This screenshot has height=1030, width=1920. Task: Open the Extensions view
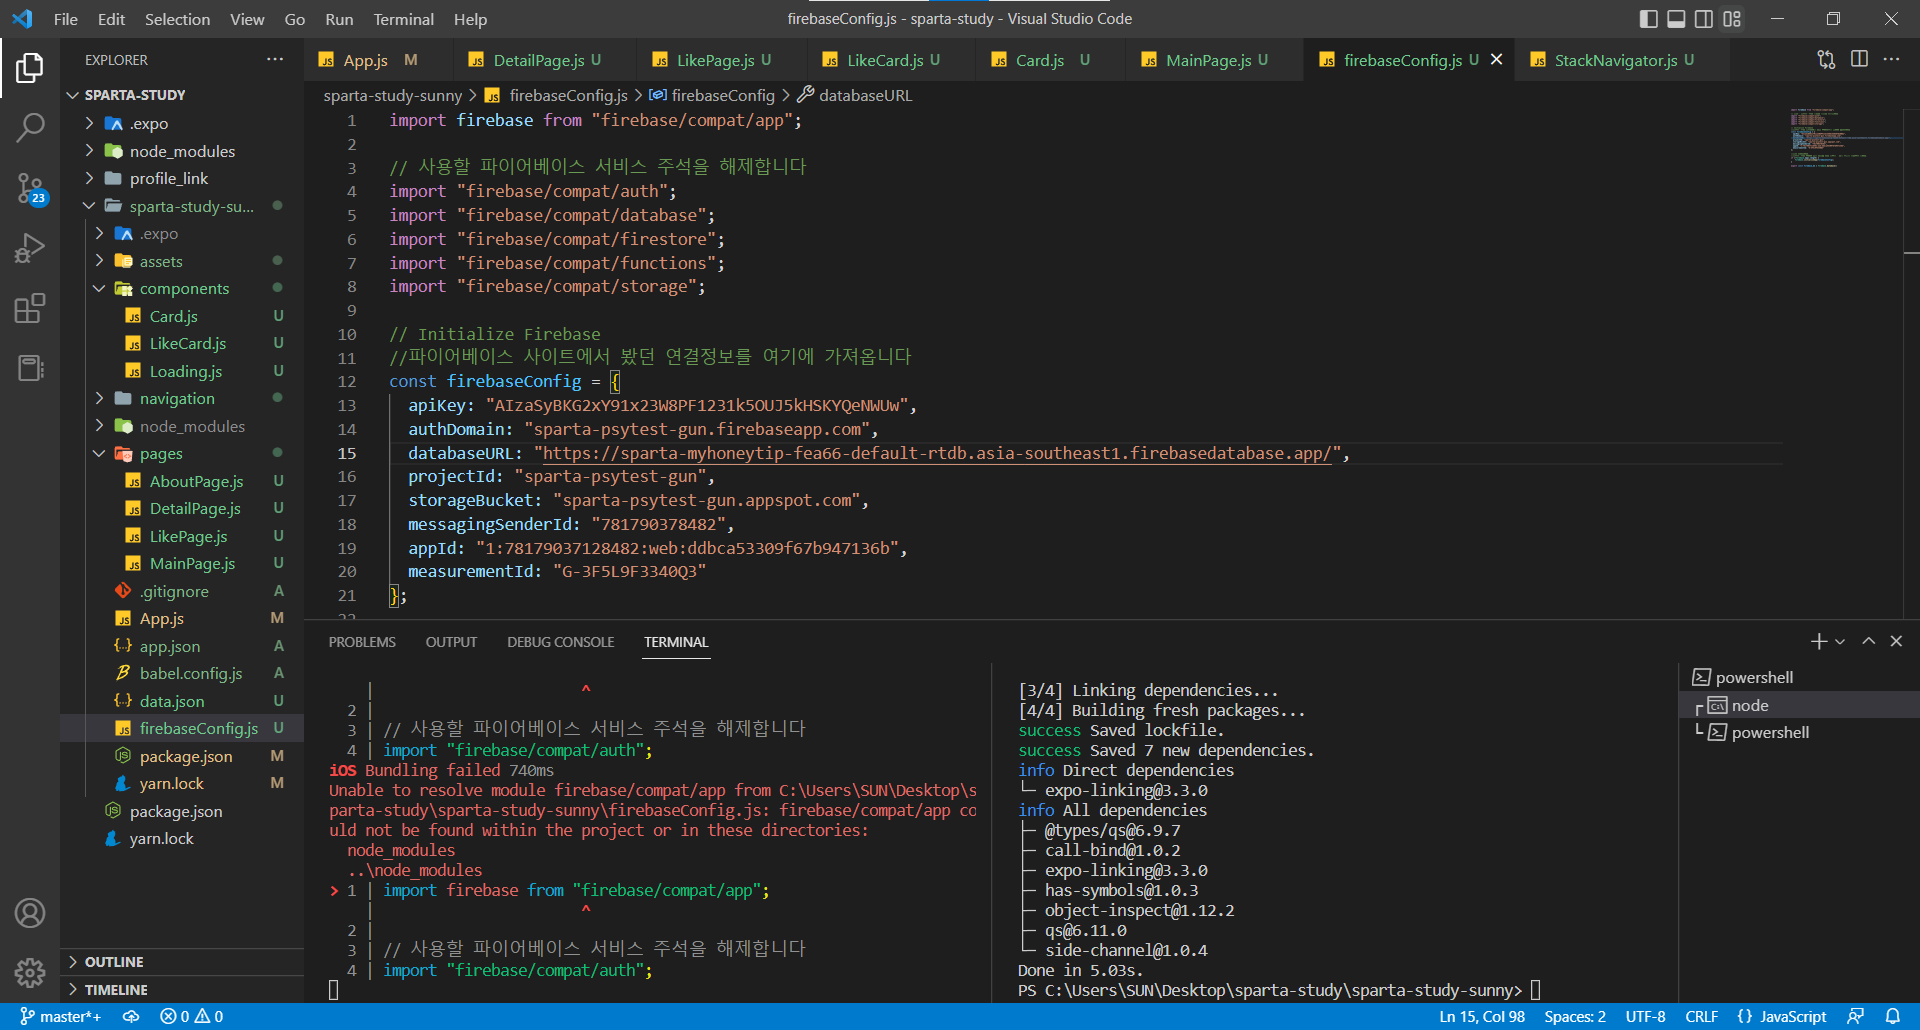30,308
